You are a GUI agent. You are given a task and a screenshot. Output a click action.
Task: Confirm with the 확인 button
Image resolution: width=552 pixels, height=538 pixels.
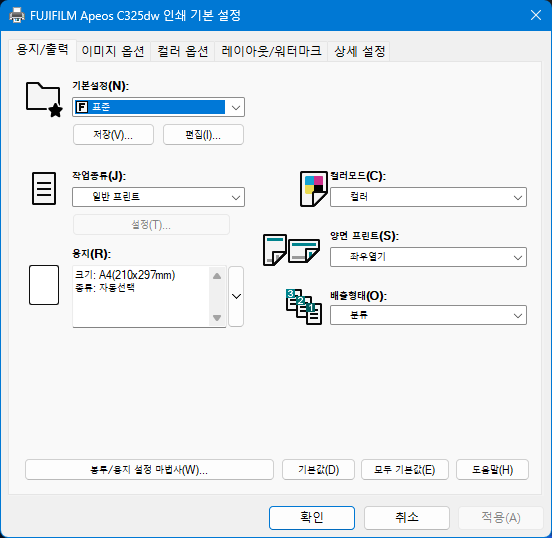click(x=312, y=518)
